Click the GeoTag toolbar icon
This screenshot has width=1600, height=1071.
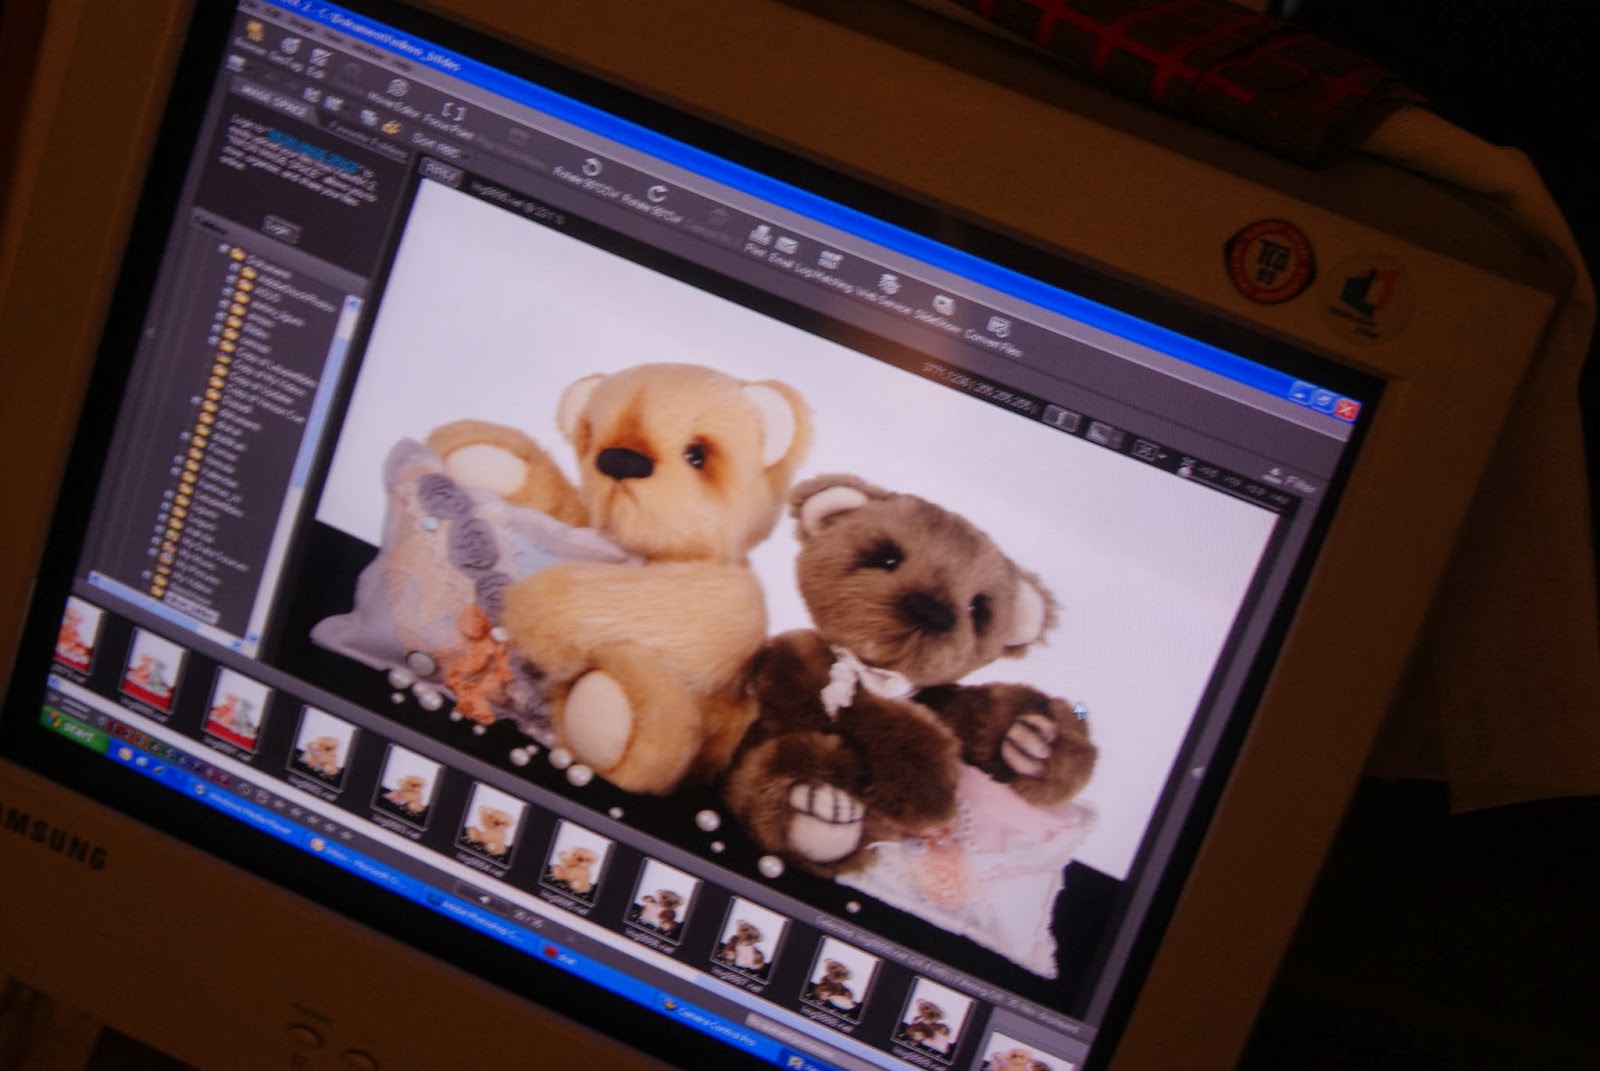[x=288, y=51]
